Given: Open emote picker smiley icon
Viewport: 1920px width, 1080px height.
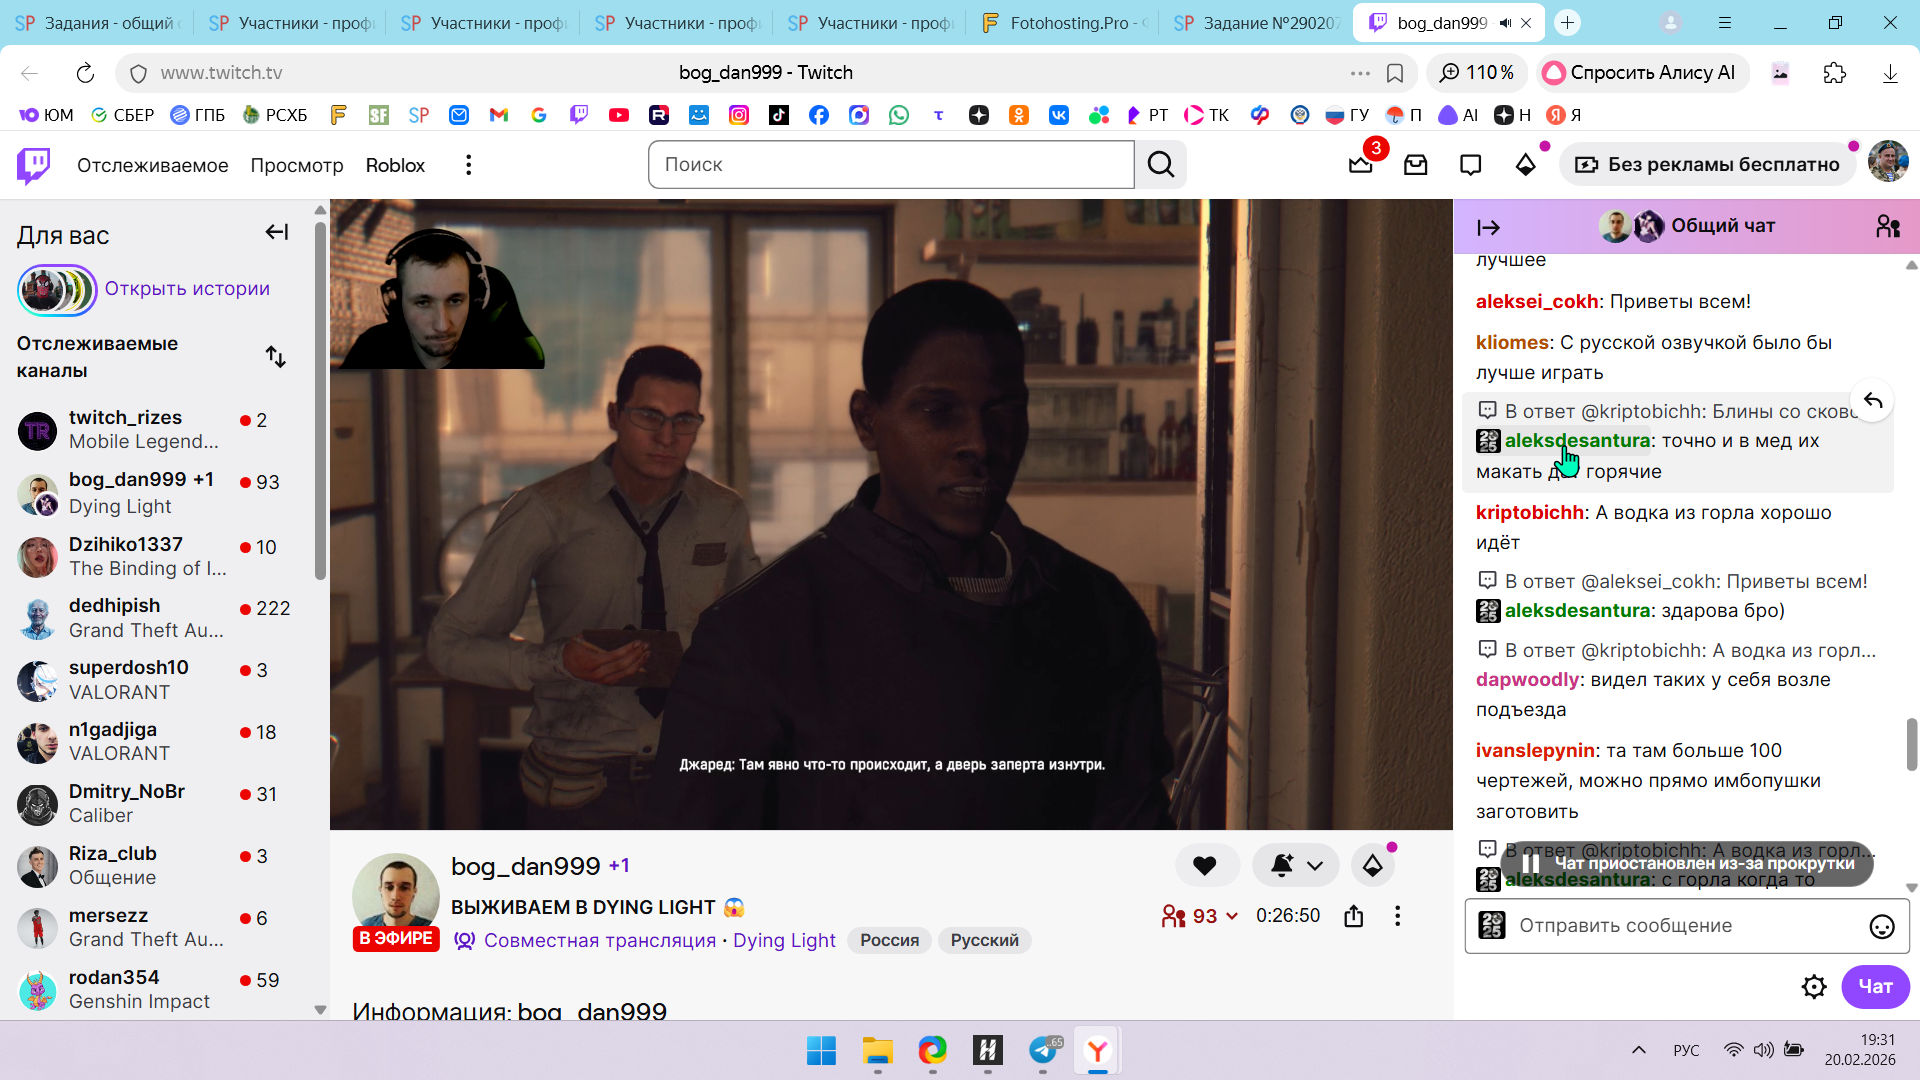Looking at the screenshot, I should tap(1882, 927).
